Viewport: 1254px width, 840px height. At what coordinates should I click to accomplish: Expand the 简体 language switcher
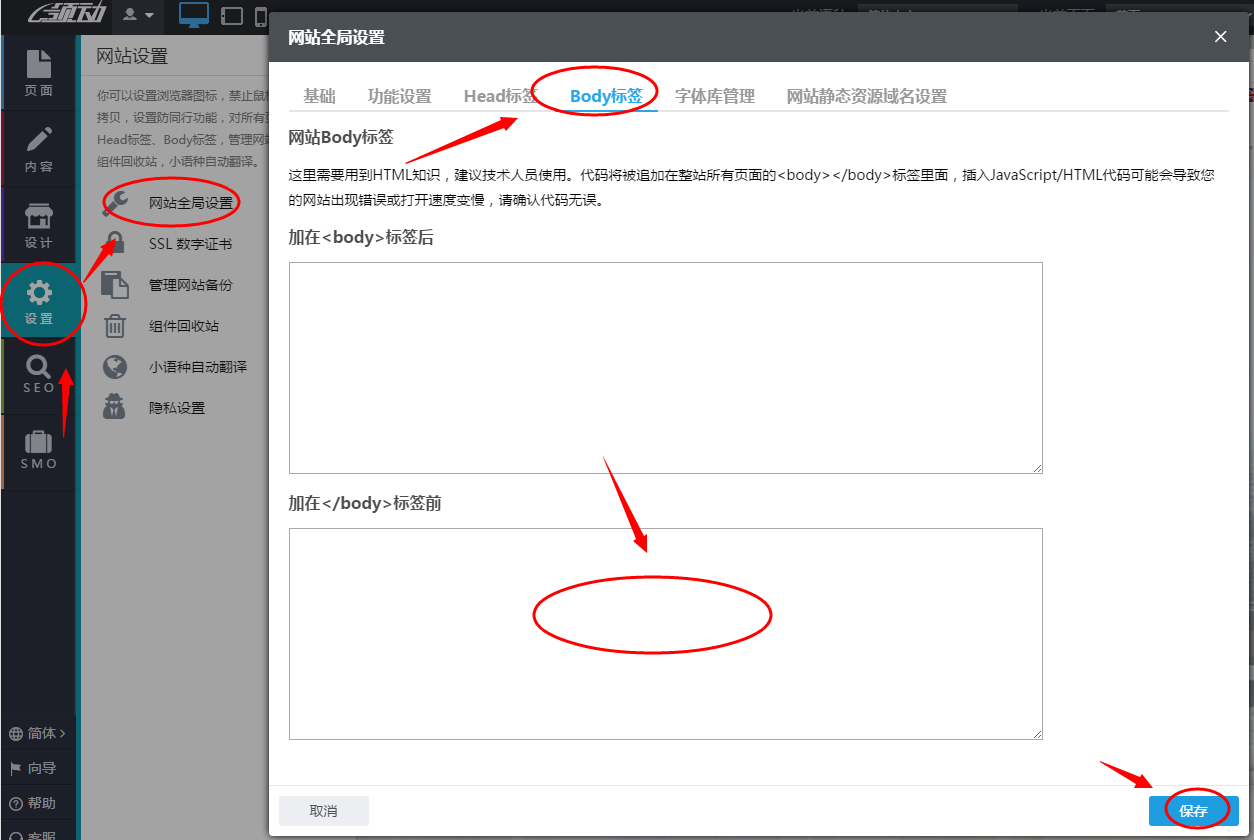click(38, 733)
